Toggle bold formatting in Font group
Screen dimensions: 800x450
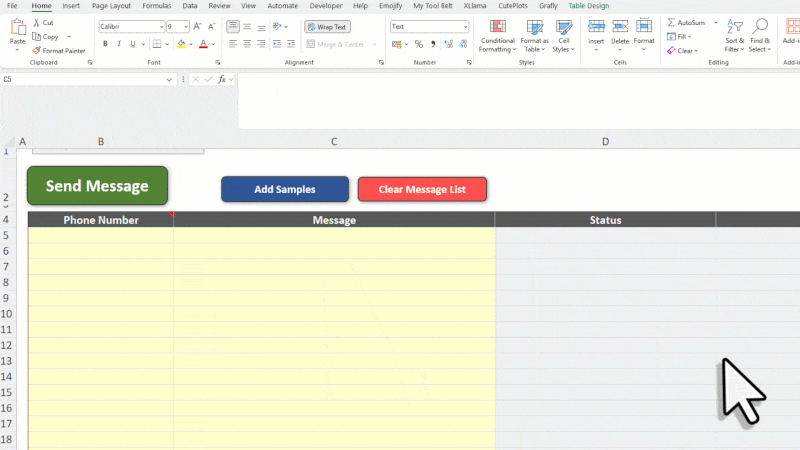(x=105, y=44)
